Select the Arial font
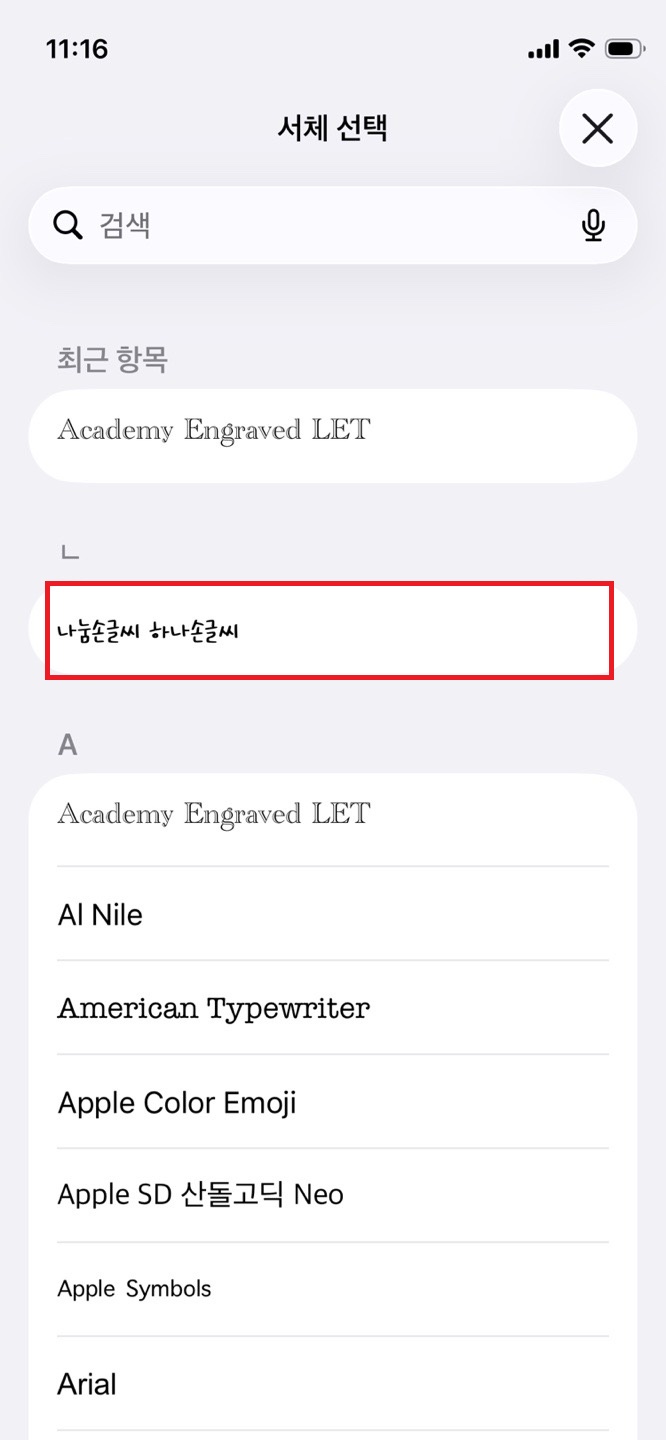This screenshot has width=666, height=1440. (x=333, y=1384)
